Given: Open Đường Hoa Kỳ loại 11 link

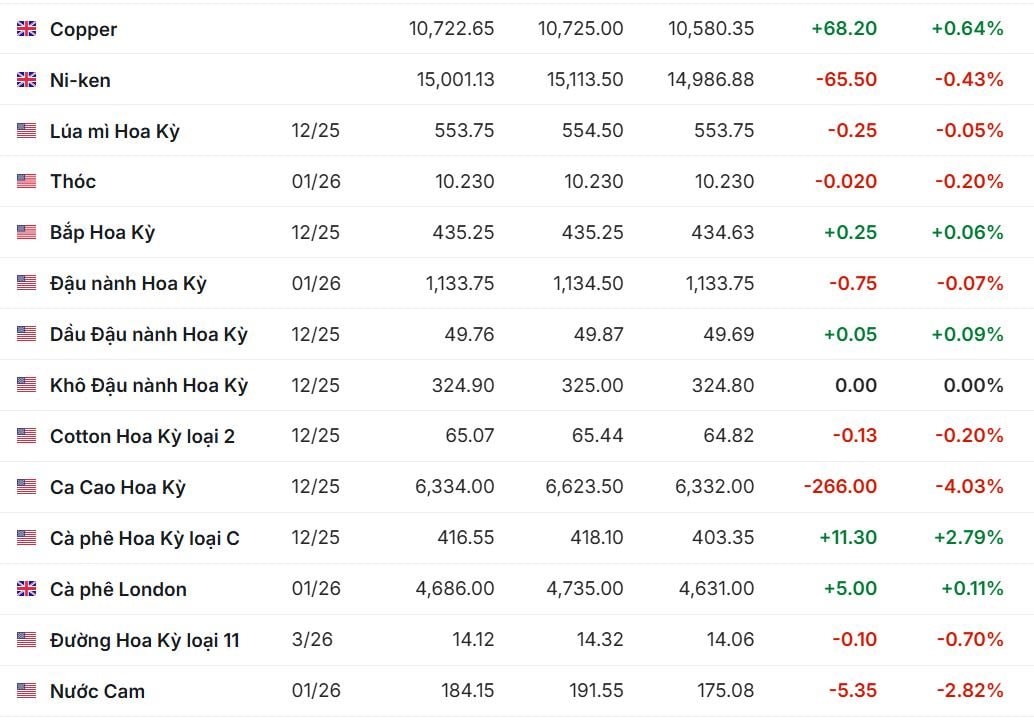Looking at the screenshot, I should [145, 640].
